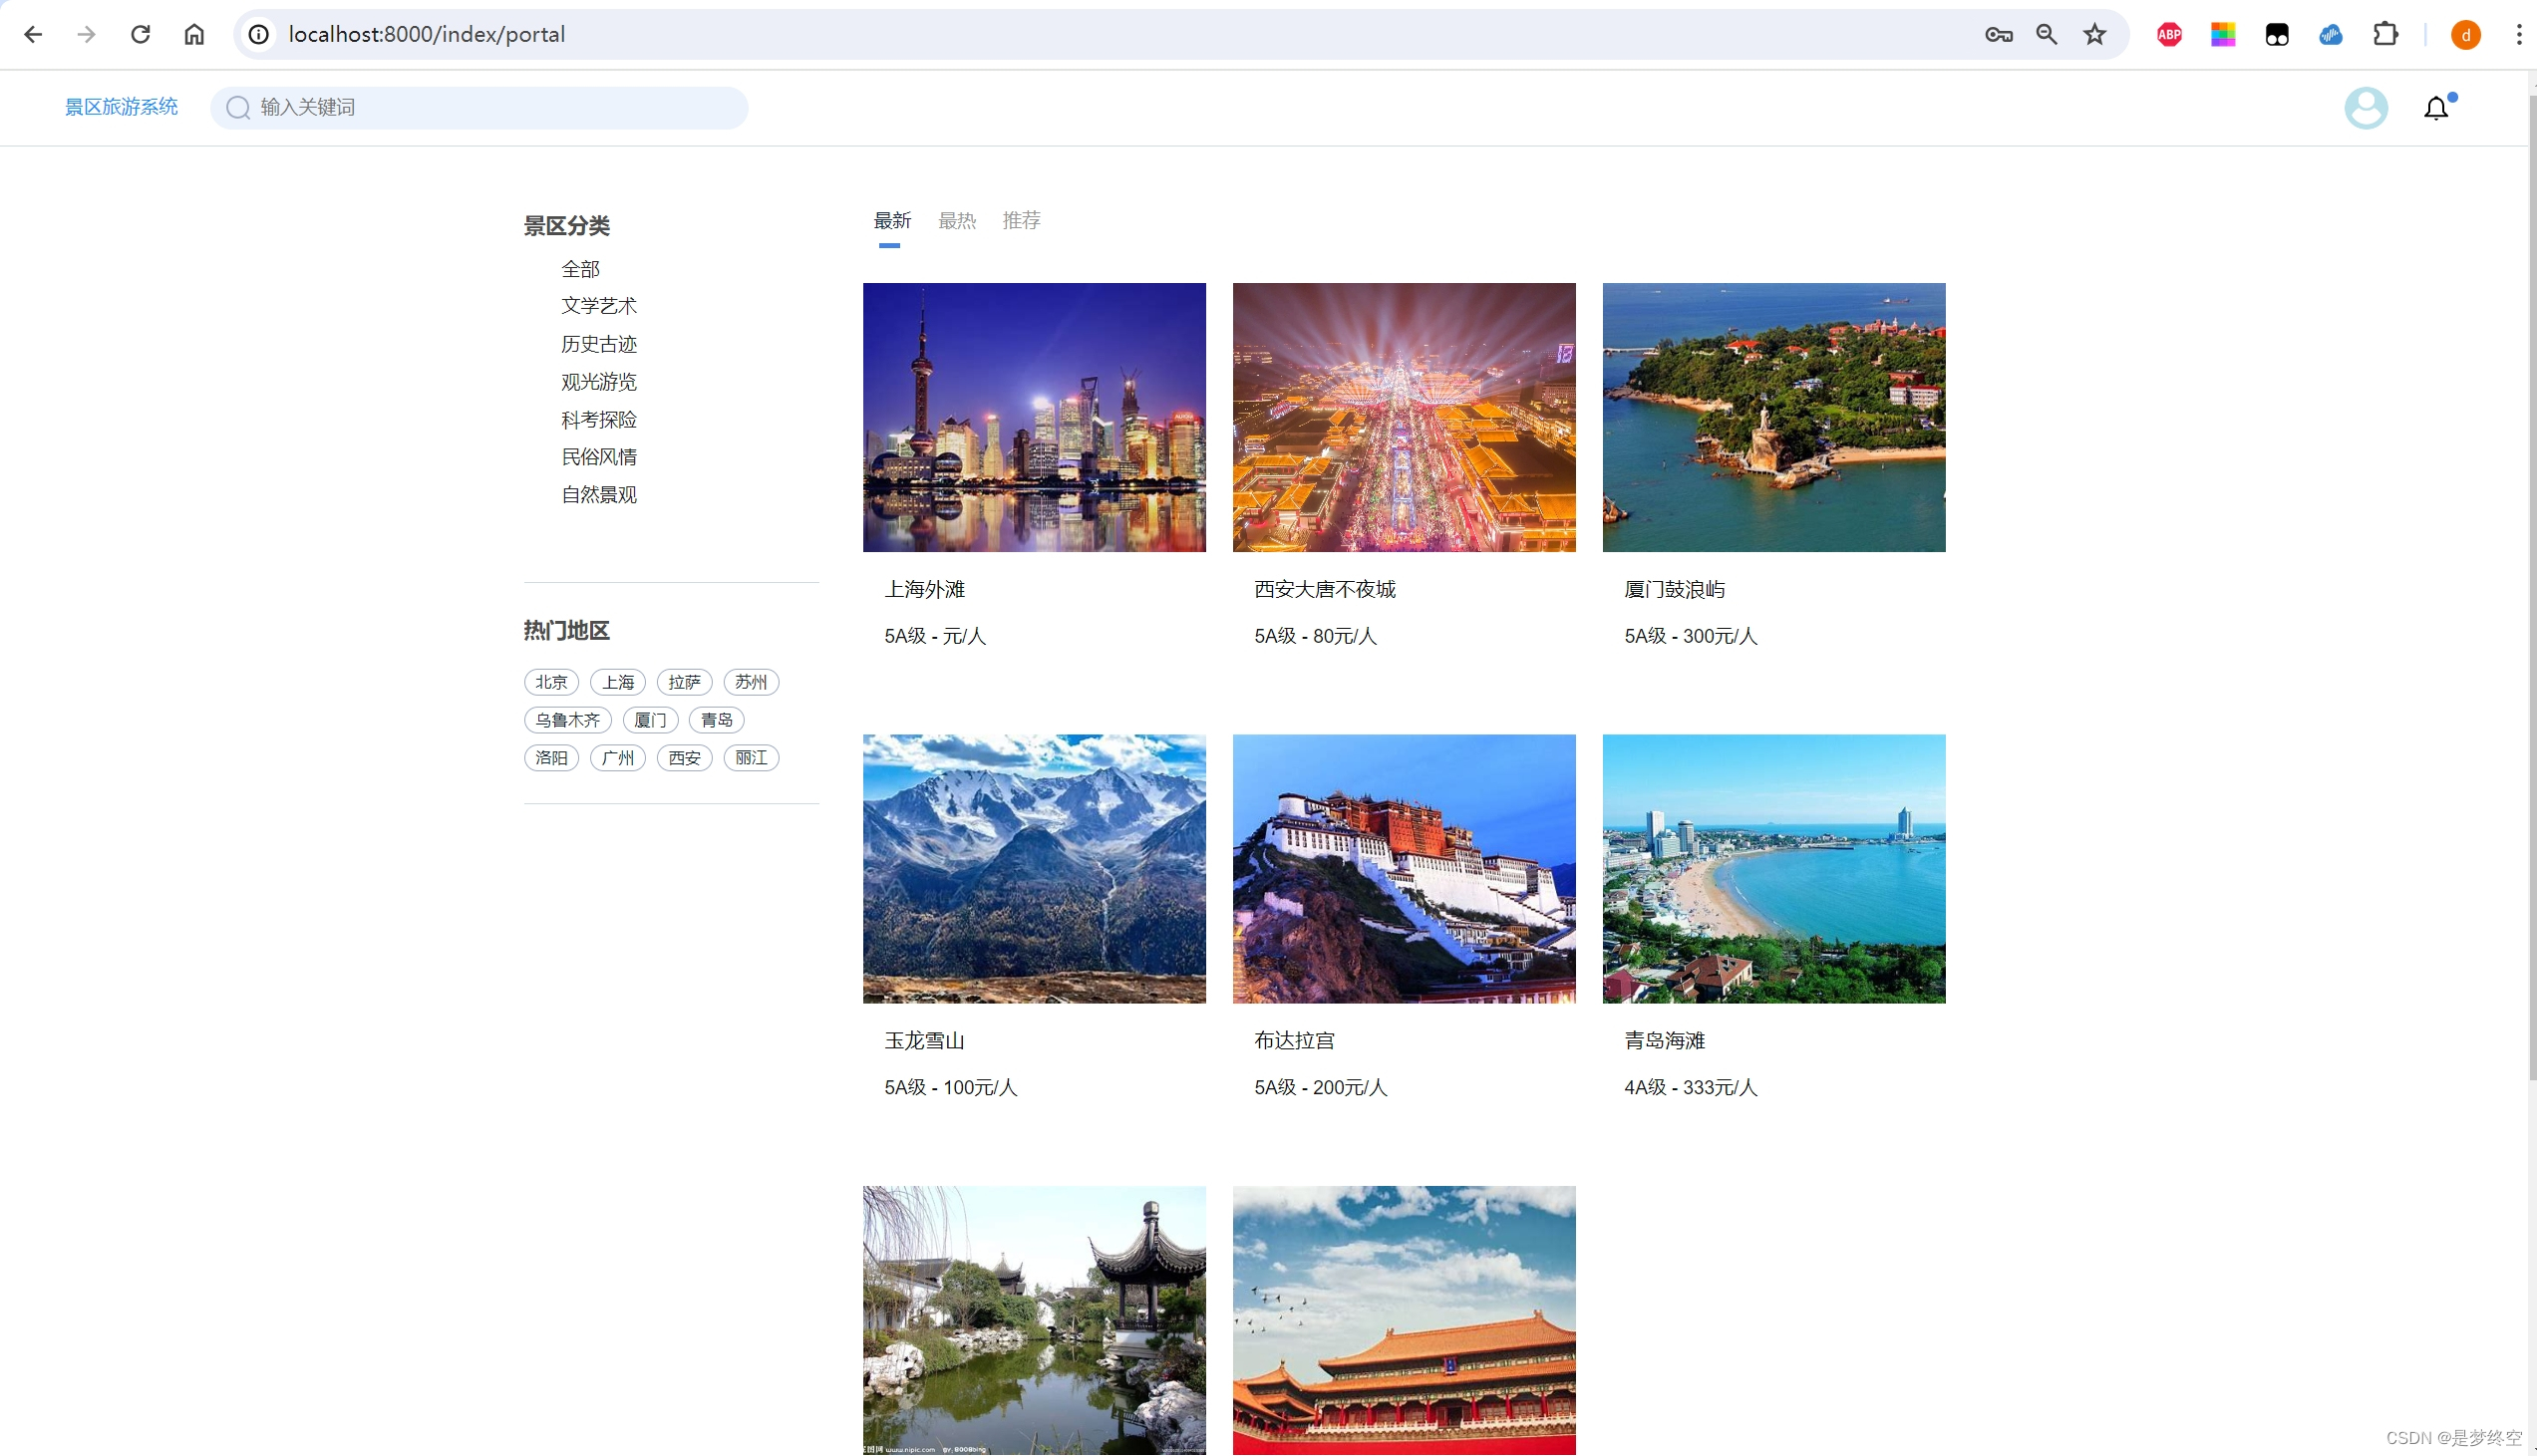Click the notification bell icon
The image size is (2537, 1456).
pyautogui.click(x=2436, y=108)
